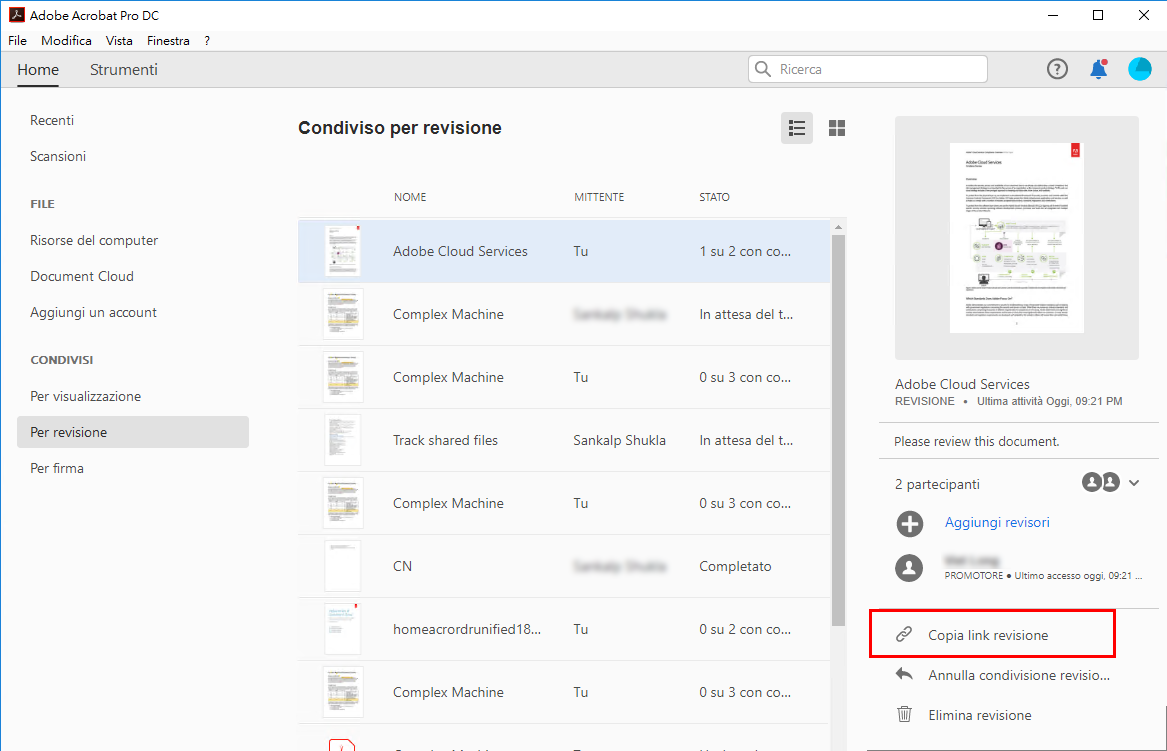Screen dimensions: 1167x751
Task: Select the Adobe Cloud Services row
Action: click(564, 252)
